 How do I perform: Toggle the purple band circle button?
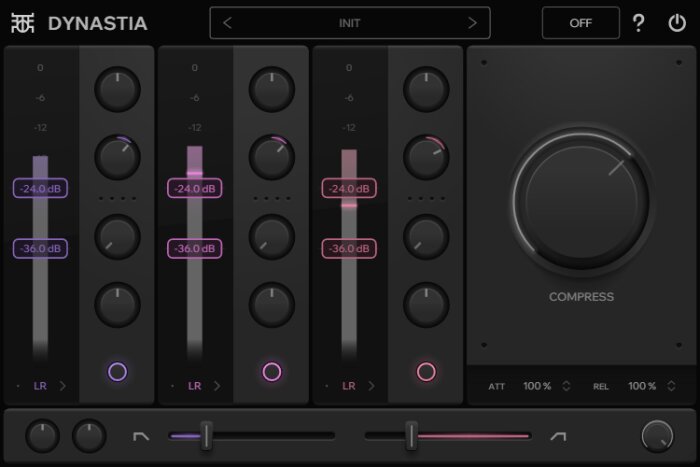117,371
